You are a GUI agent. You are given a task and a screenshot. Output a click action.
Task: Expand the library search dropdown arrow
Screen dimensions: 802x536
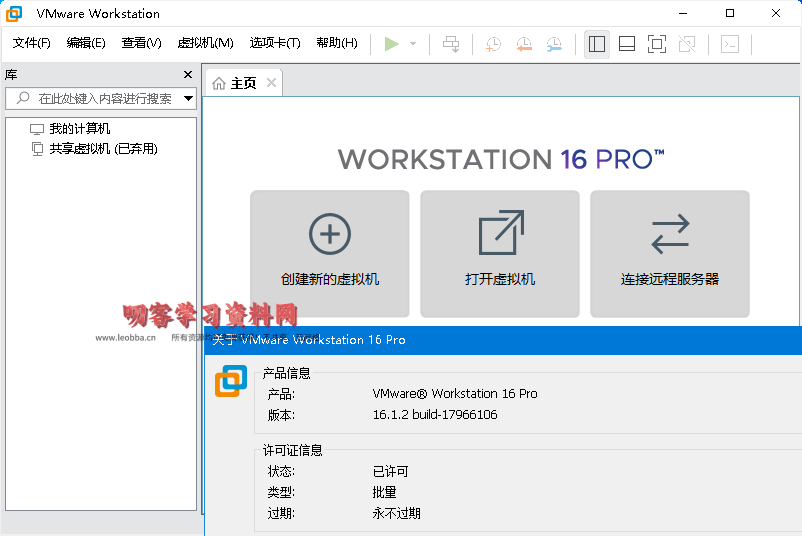188,98
